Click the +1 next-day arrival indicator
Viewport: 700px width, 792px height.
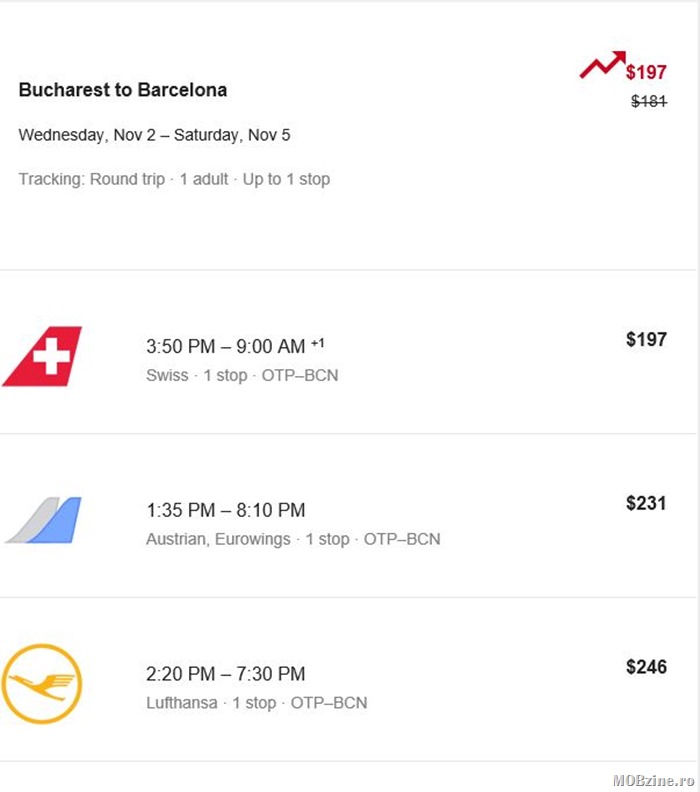318,343
